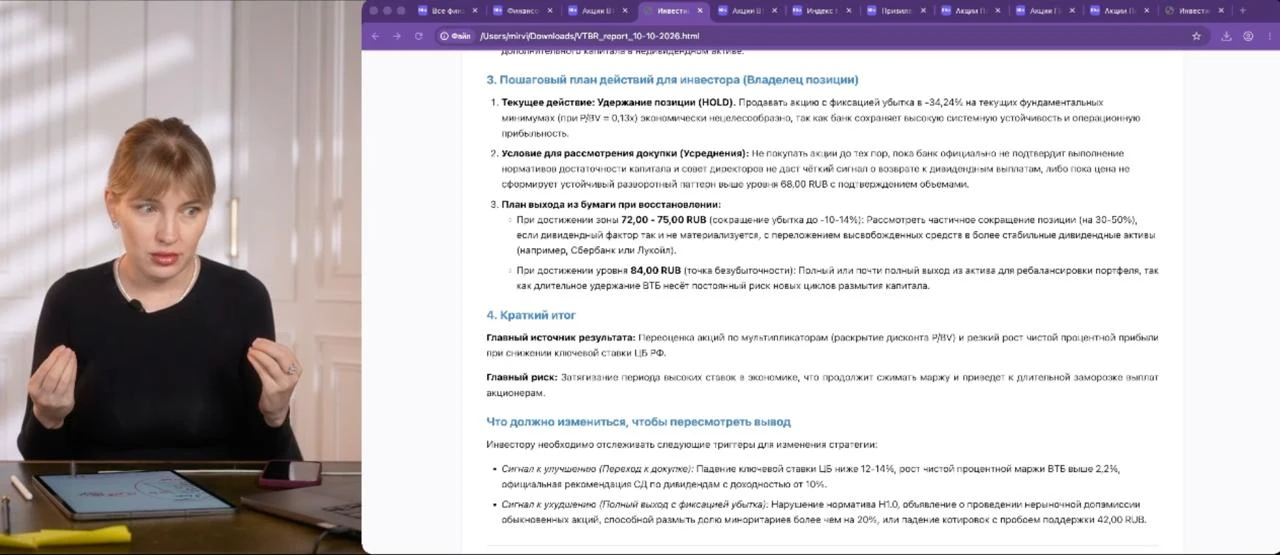This screenshot has height=555, width=1280.
Task: Switch to the 'Все фин' tab
Action: tap(447, 11)
